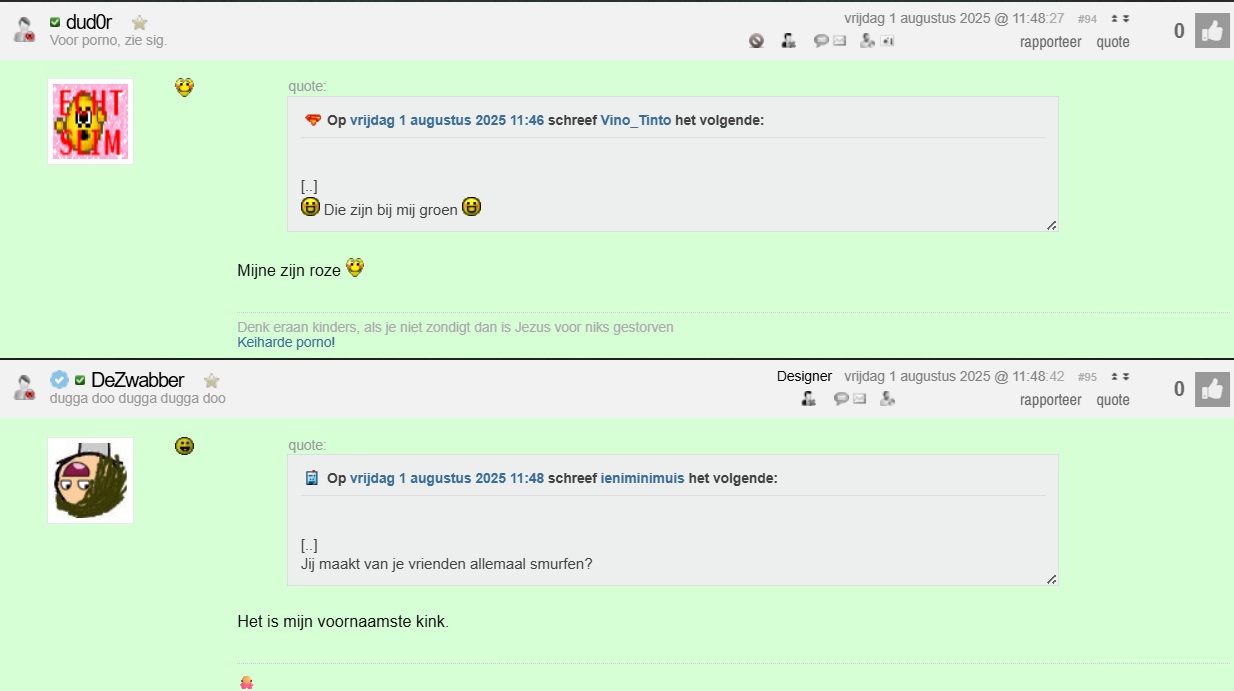The image size is (1234, 691).
Task: Click the ban icon in post #94
Action: tap(756, 41)
